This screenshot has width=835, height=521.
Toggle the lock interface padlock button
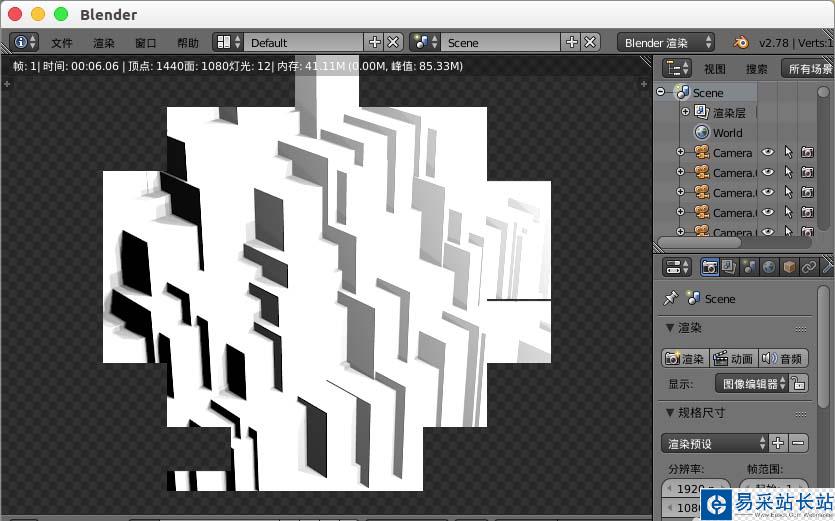(x=798, y=383)
